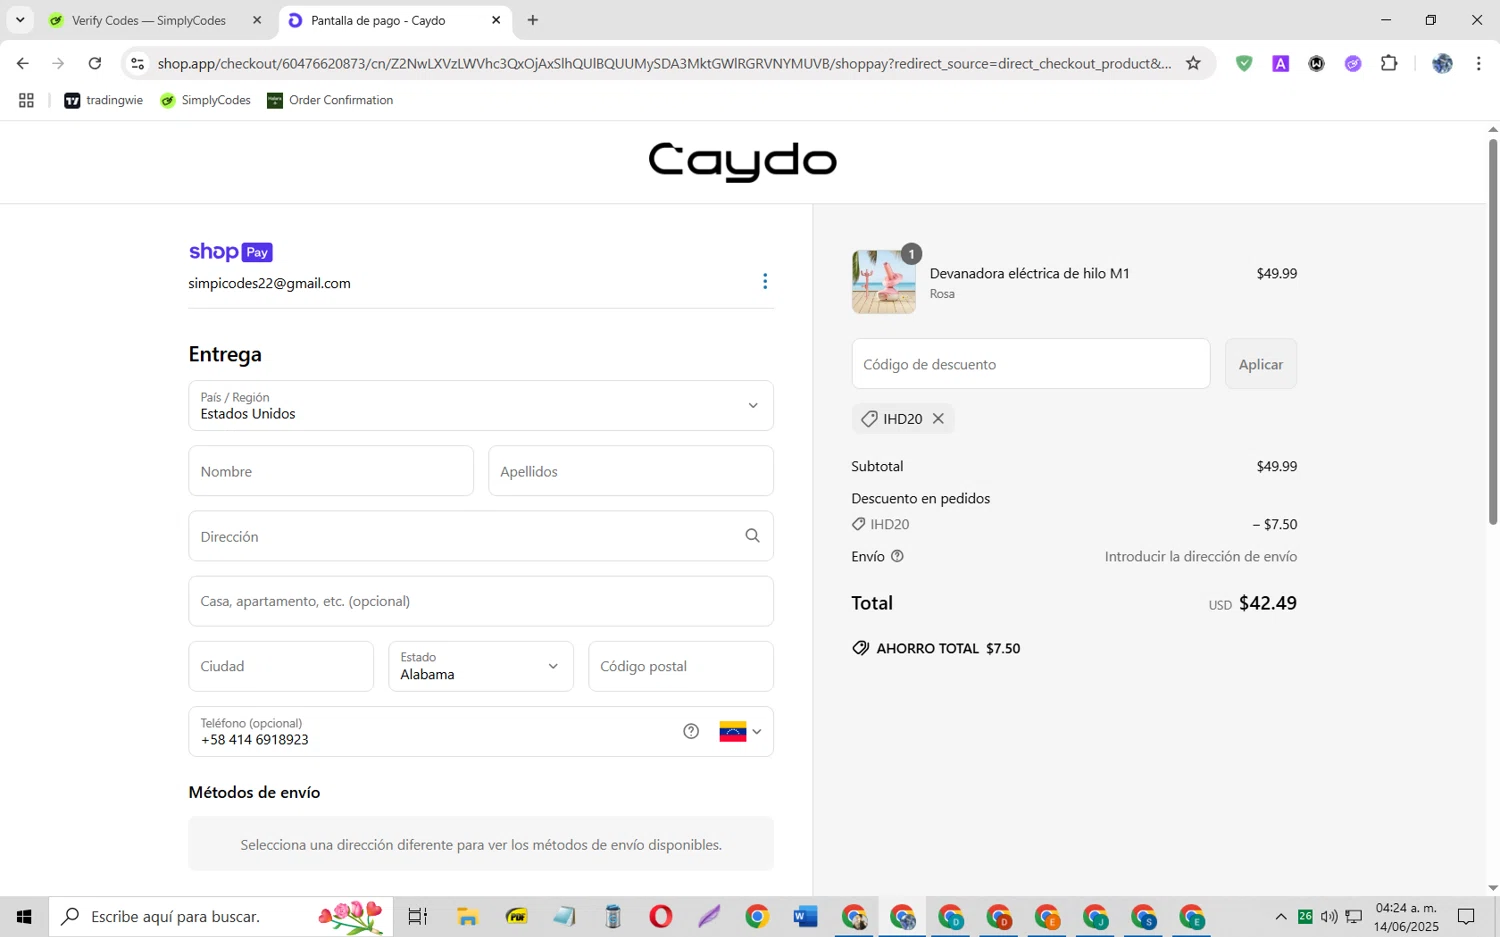Click the USD $42.49 total amount
1500x937 pixels.
1252,603
